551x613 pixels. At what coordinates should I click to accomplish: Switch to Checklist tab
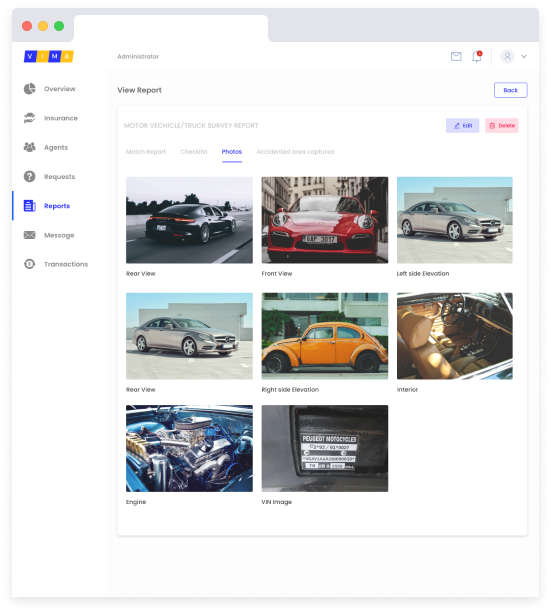coord(194,152)
